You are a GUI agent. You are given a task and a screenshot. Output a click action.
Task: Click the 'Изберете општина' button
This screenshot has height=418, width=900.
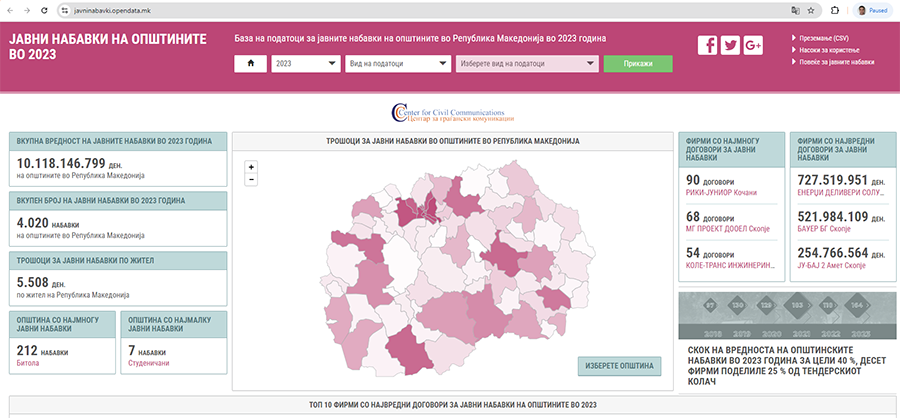coord(620,366)
